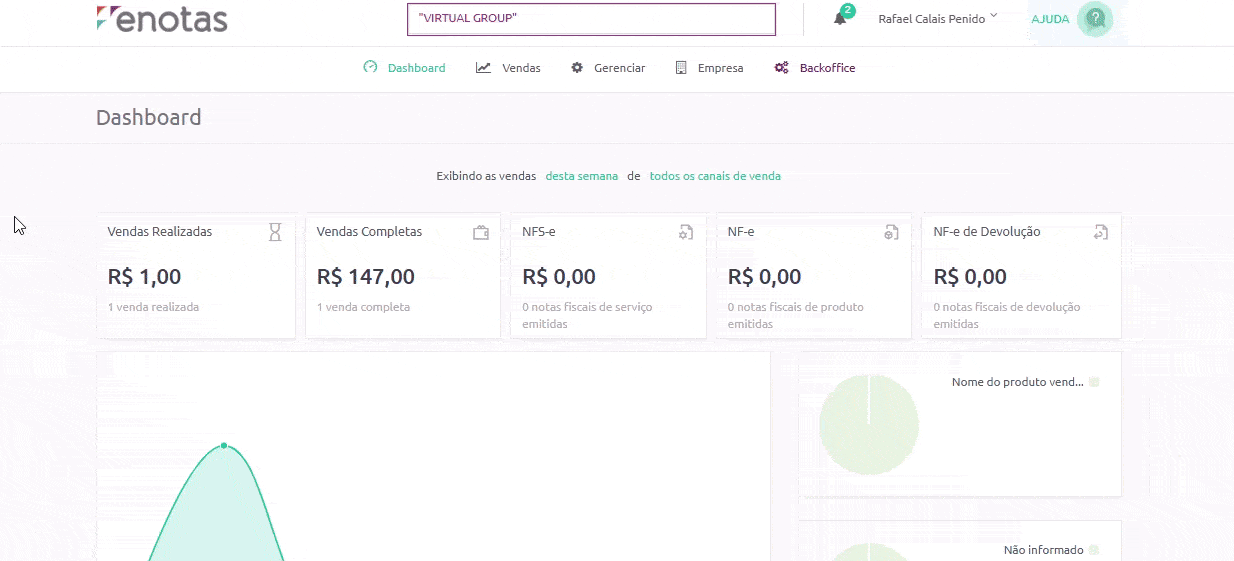Expand the Rafael Calais Penido user menu

(x=937, y=19)
